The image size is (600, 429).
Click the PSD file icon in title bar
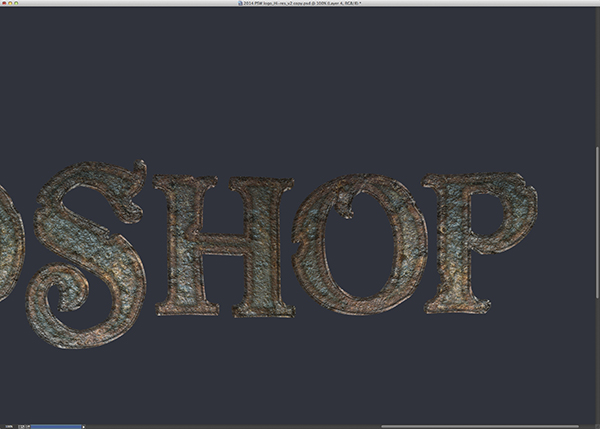click(240, 3)
